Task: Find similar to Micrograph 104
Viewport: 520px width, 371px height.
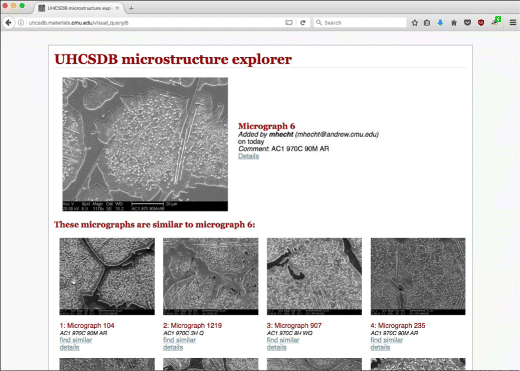Action: (76, 340)
